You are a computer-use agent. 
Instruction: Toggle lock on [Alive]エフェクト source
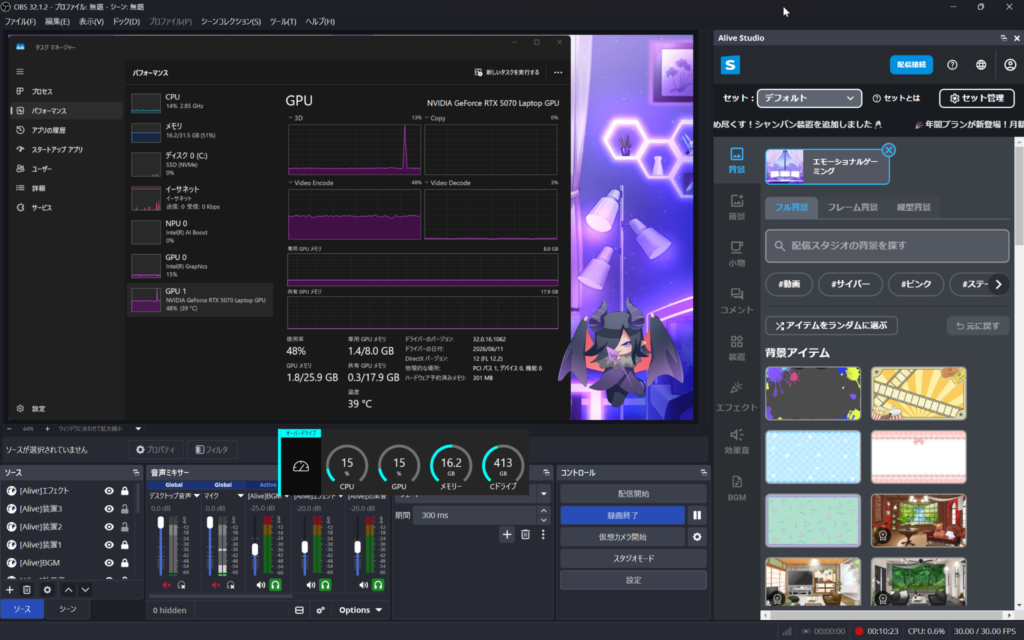[125, 490]
